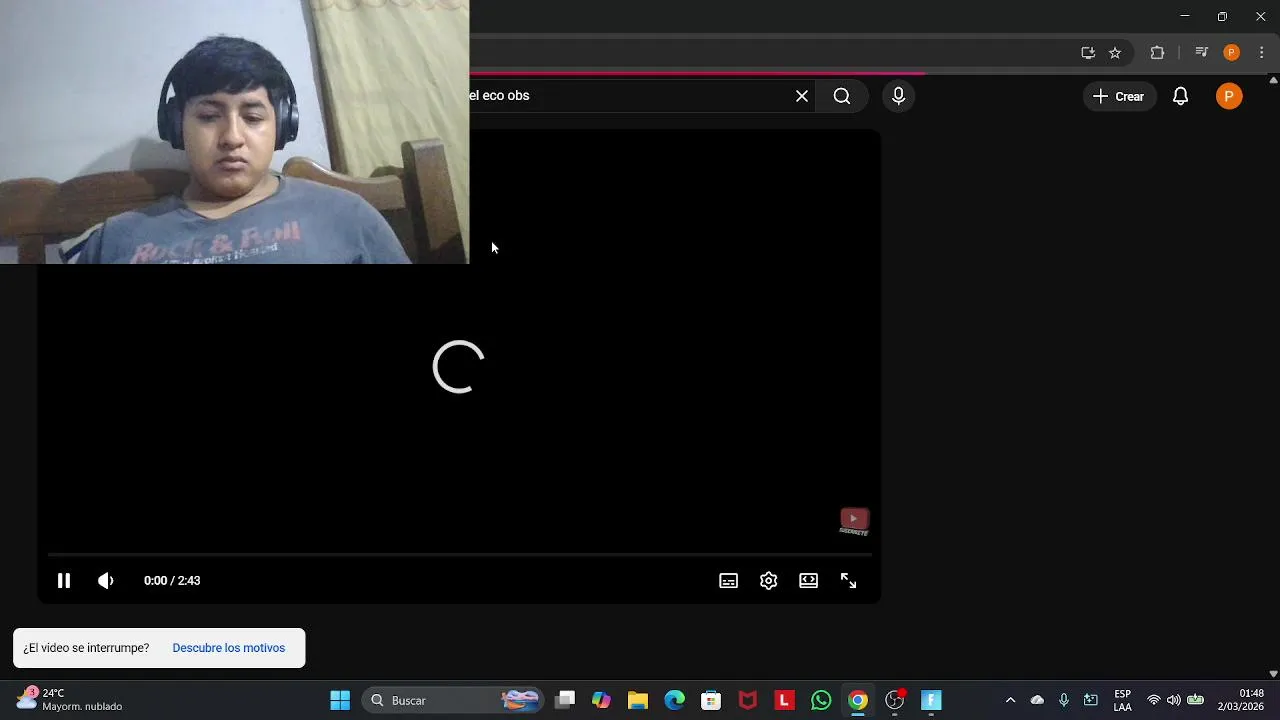Click Descubre los motivos link
Viewport: 1280px width, 720px height.
[228, 648]
